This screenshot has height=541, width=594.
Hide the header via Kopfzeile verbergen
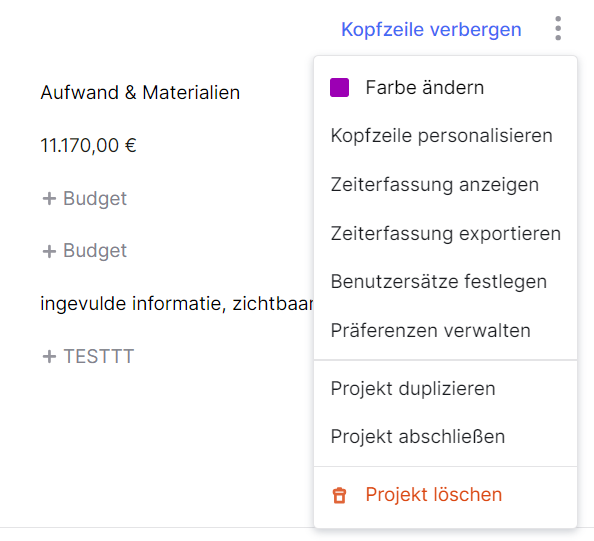pos(431,30)
